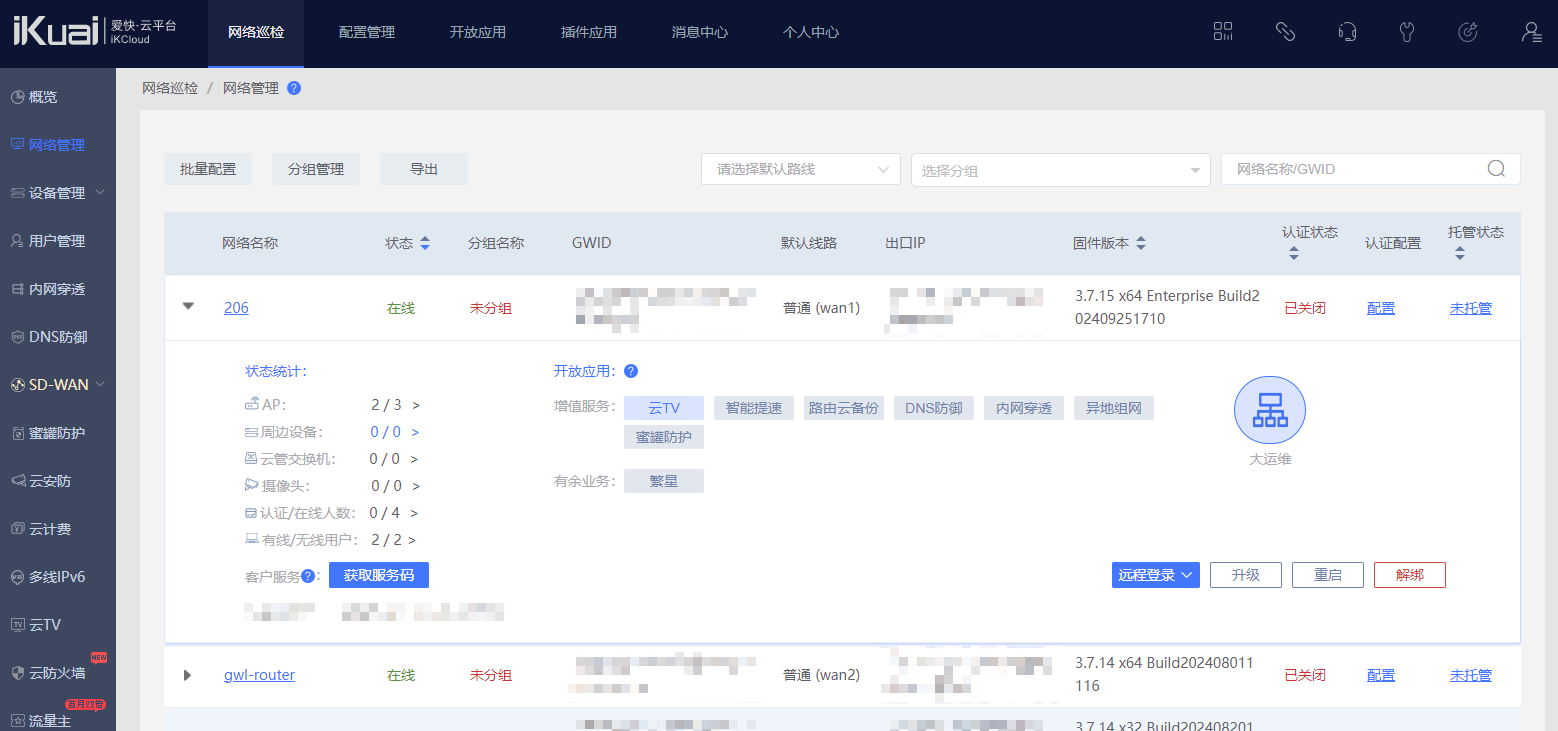1558x731 pixels.
Task: Click search magnifier icon in search box
Action: tap(1496, 169)
